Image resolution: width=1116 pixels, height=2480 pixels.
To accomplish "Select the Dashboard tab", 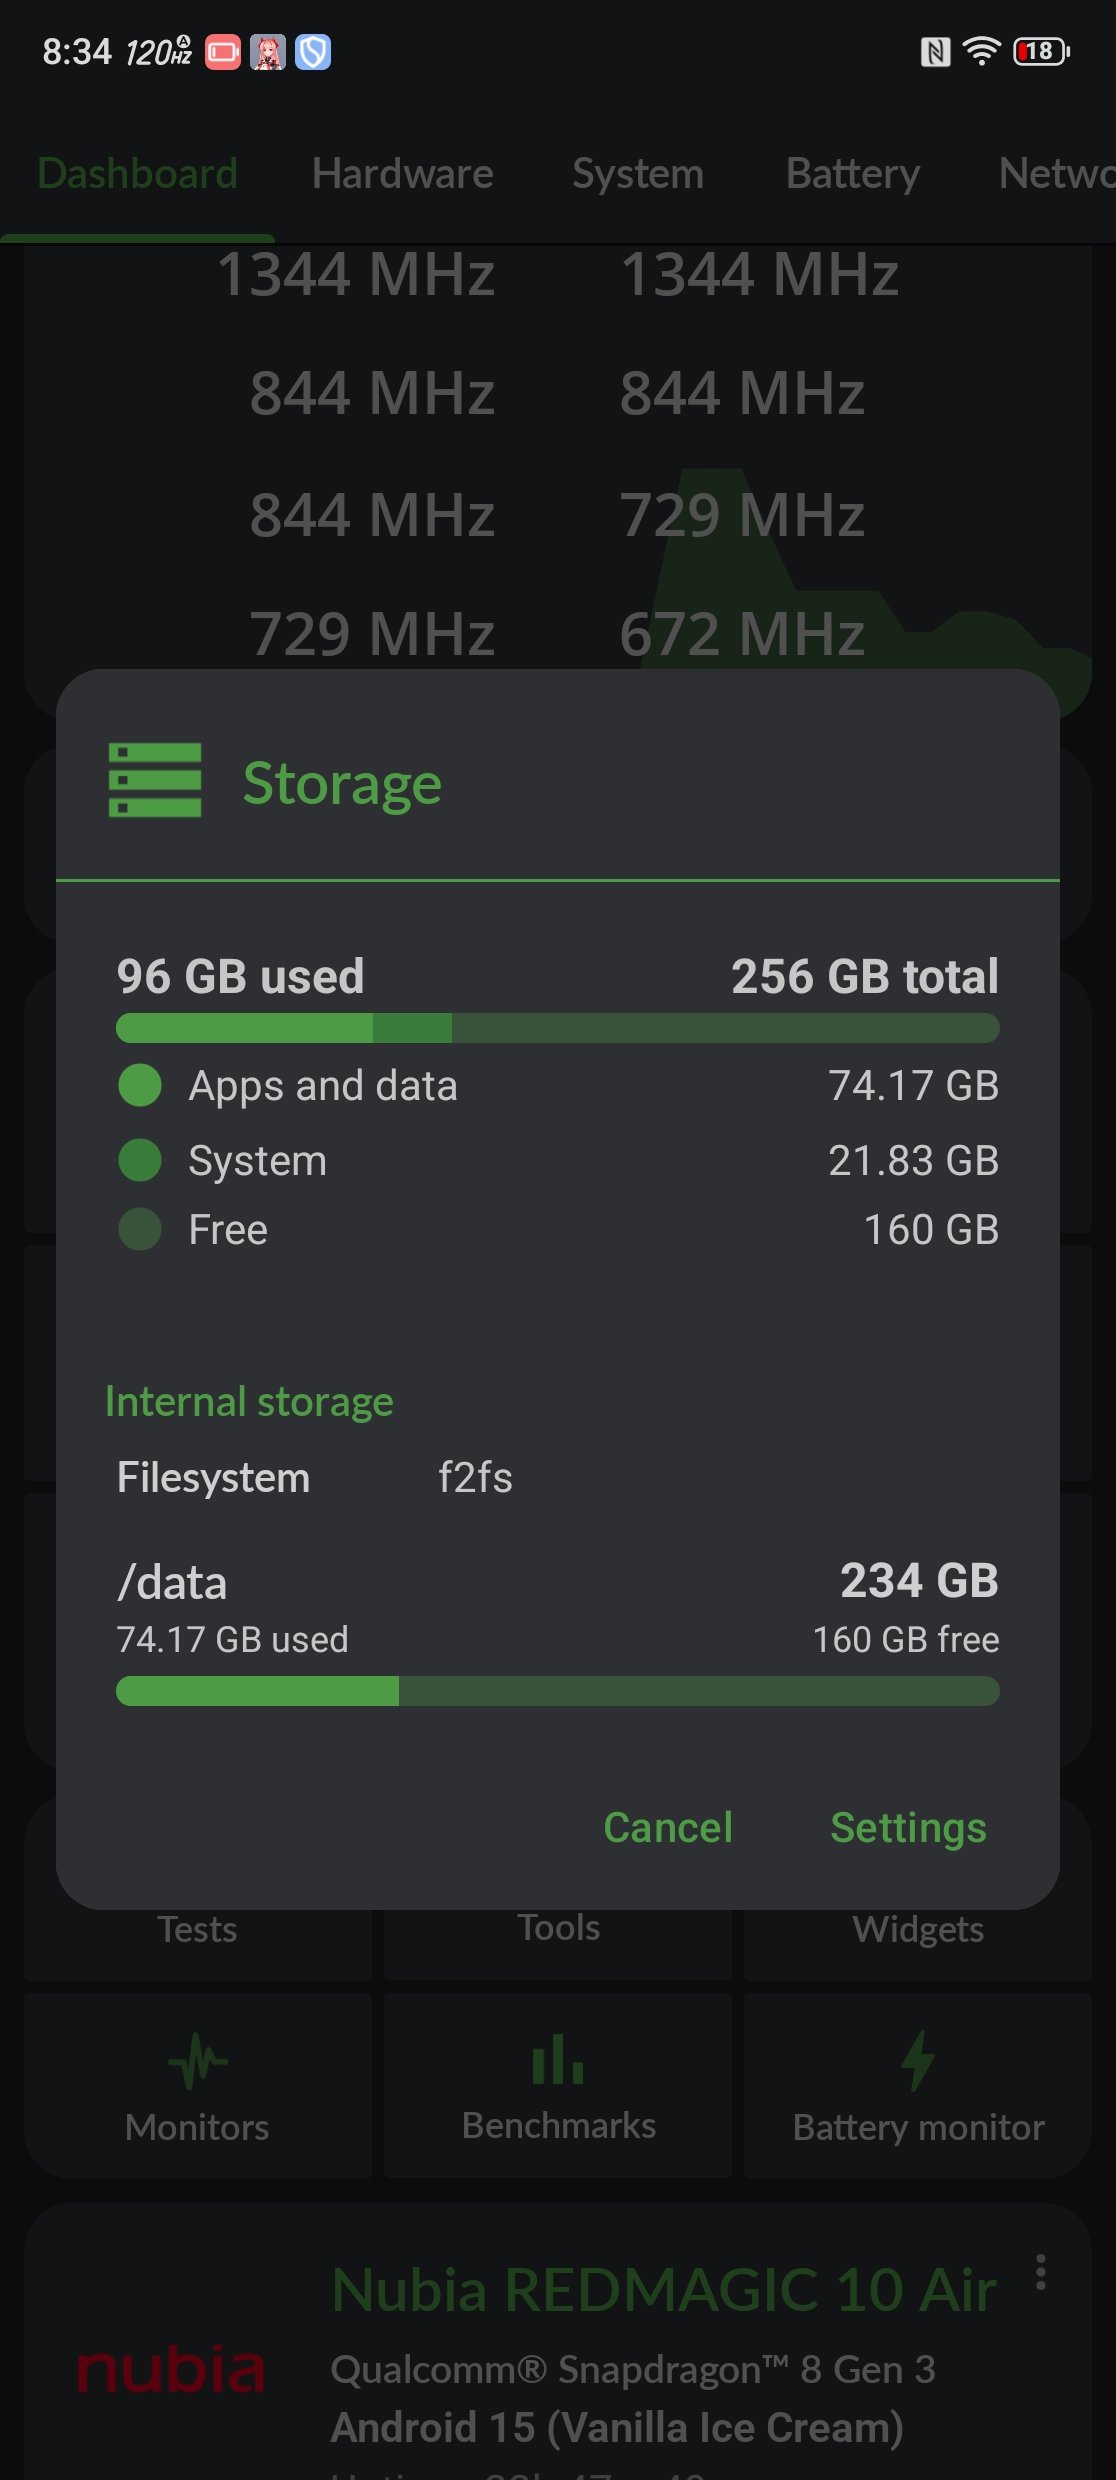I will click(x=138, y=174).
